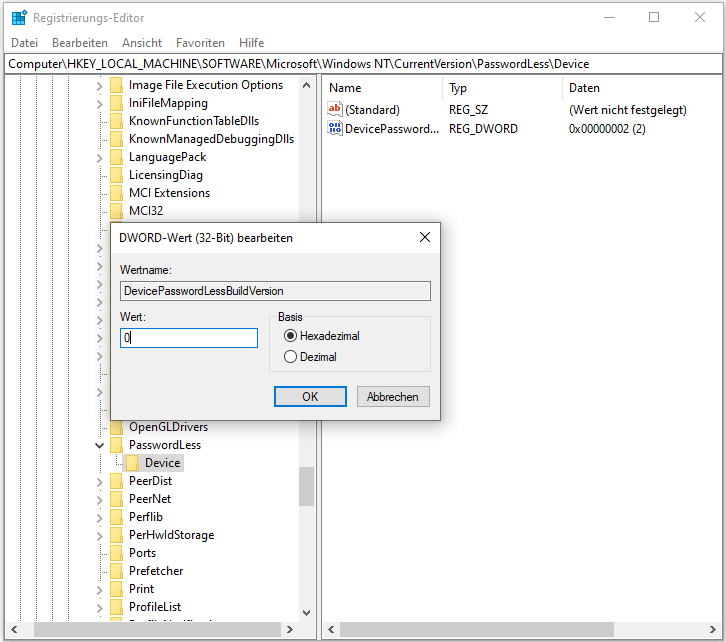Collapse the PasswordLess tree node
The width and height of the screenshot is (726, 642).
tap(99, 445)
